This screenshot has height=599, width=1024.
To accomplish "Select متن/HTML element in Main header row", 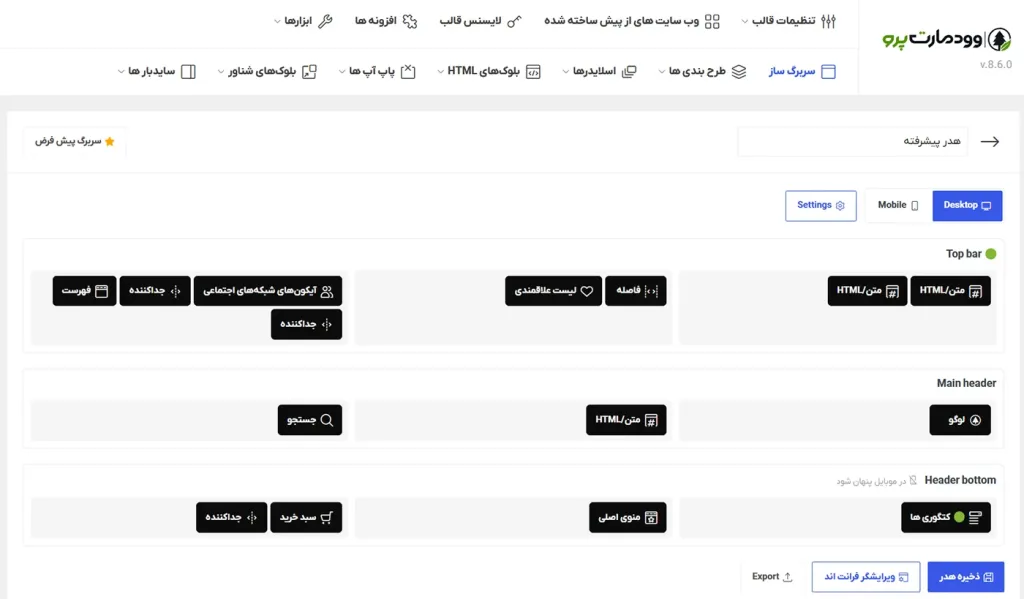I will tap(626, 420).
